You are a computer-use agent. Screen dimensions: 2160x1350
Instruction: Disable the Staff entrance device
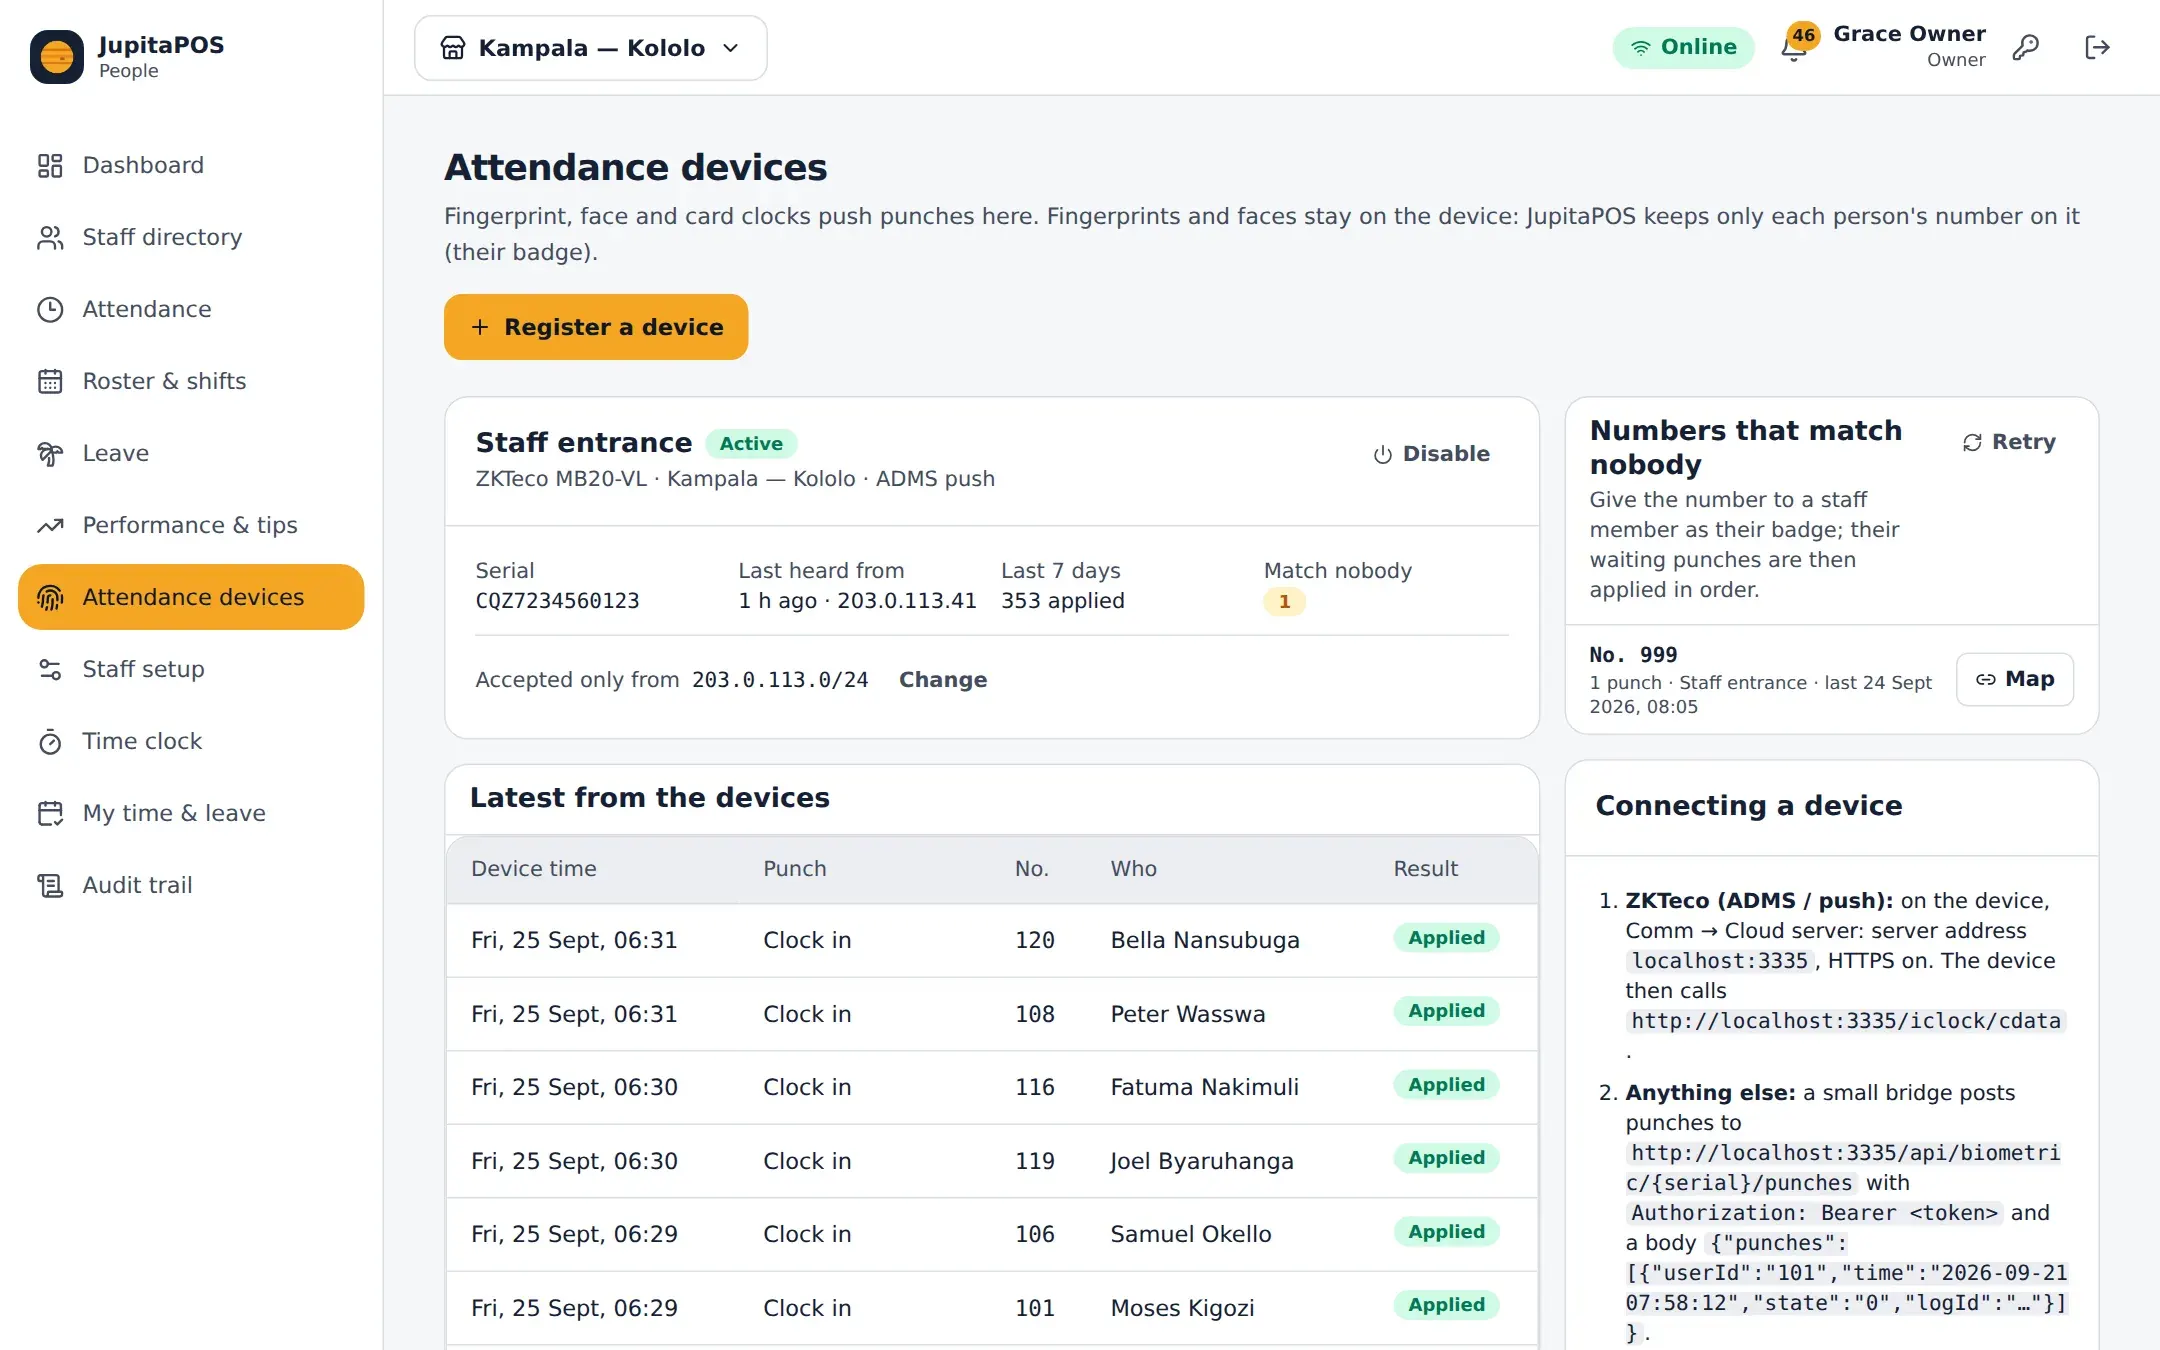tap(1432, 454)
